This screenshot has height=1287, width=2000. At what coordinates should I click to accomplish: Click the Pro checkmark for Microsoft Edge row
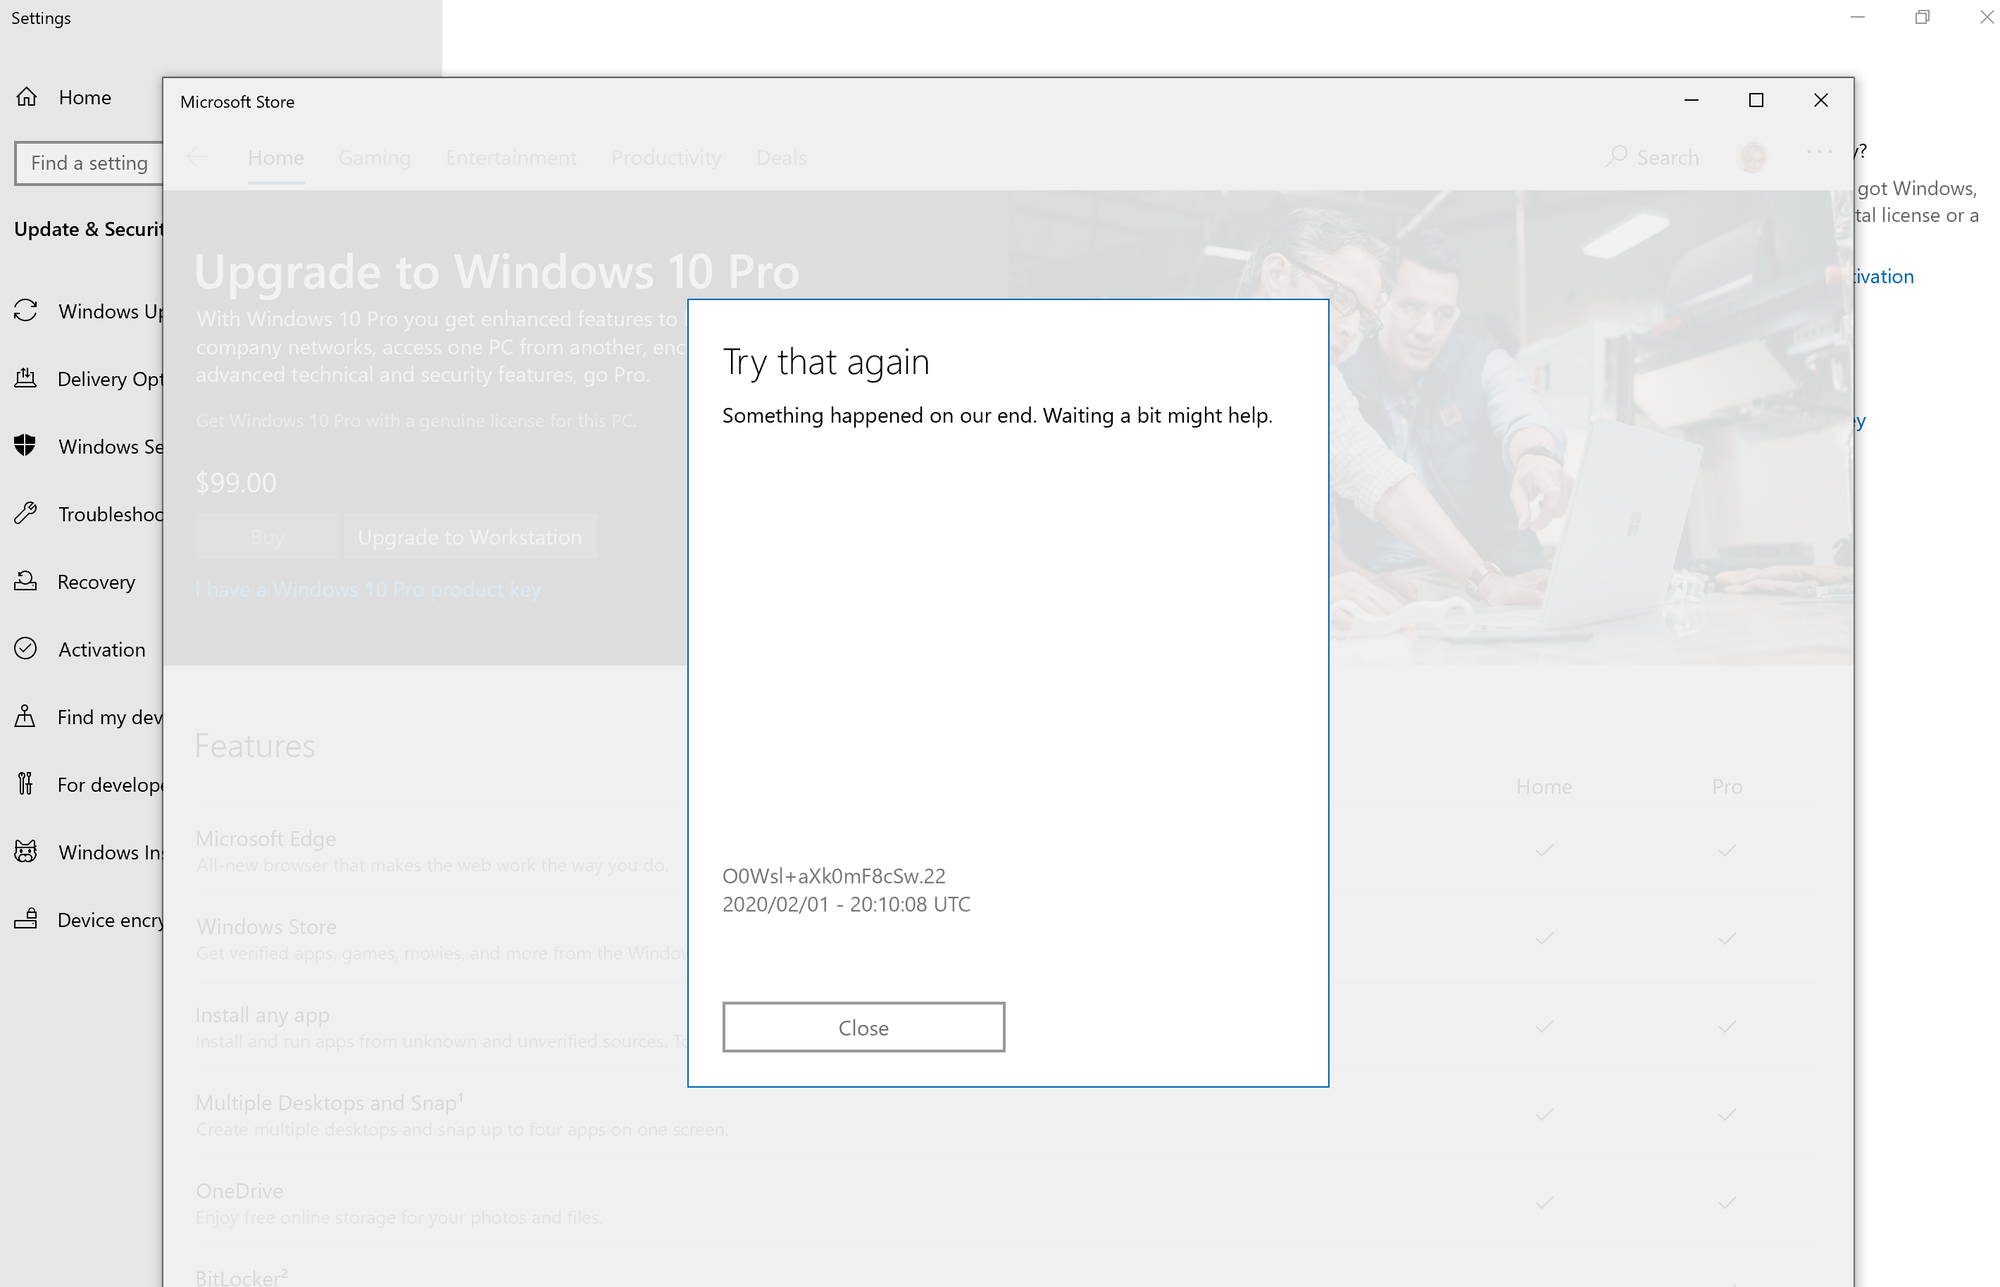(x=1727, y=850)
